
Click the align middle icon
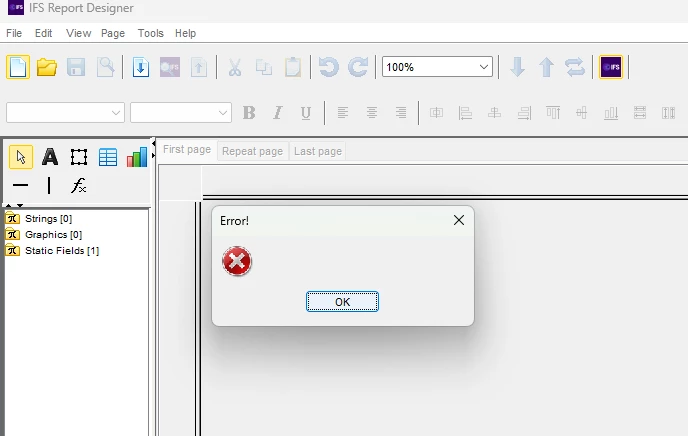[581, 113]
